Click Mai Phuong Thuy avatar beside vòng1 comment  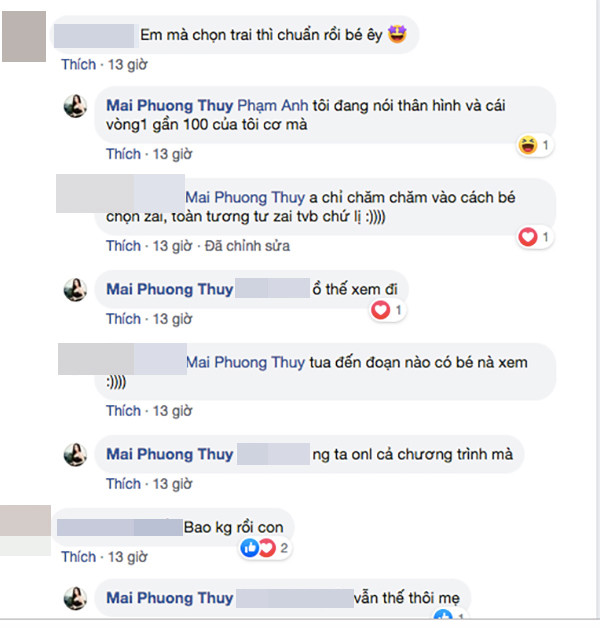click(75, 106)
